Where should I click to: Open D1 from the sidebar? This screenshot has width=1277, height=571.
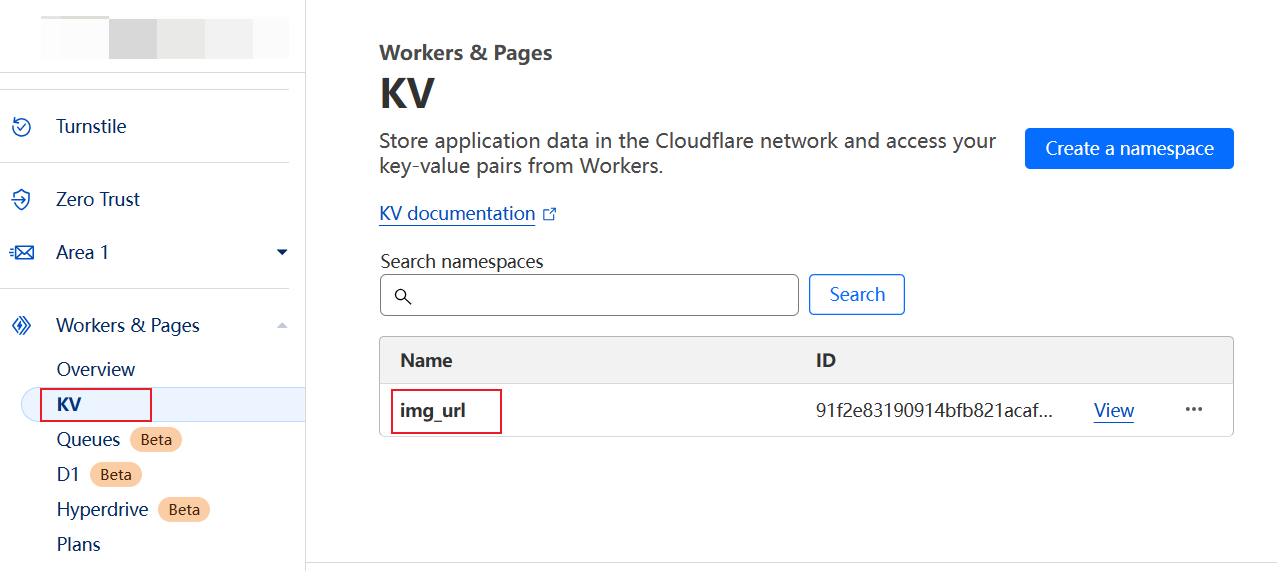coord(68,474)
